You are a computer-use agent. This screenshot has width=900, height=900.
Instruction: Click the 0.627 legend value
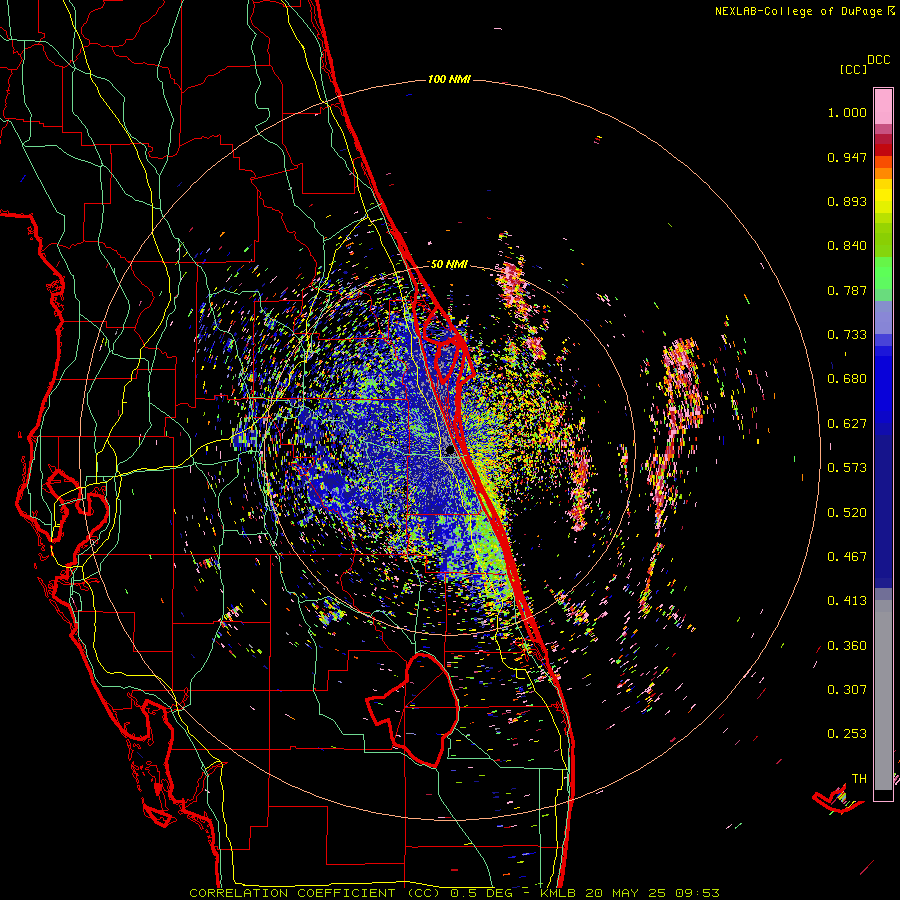(847, 424)
